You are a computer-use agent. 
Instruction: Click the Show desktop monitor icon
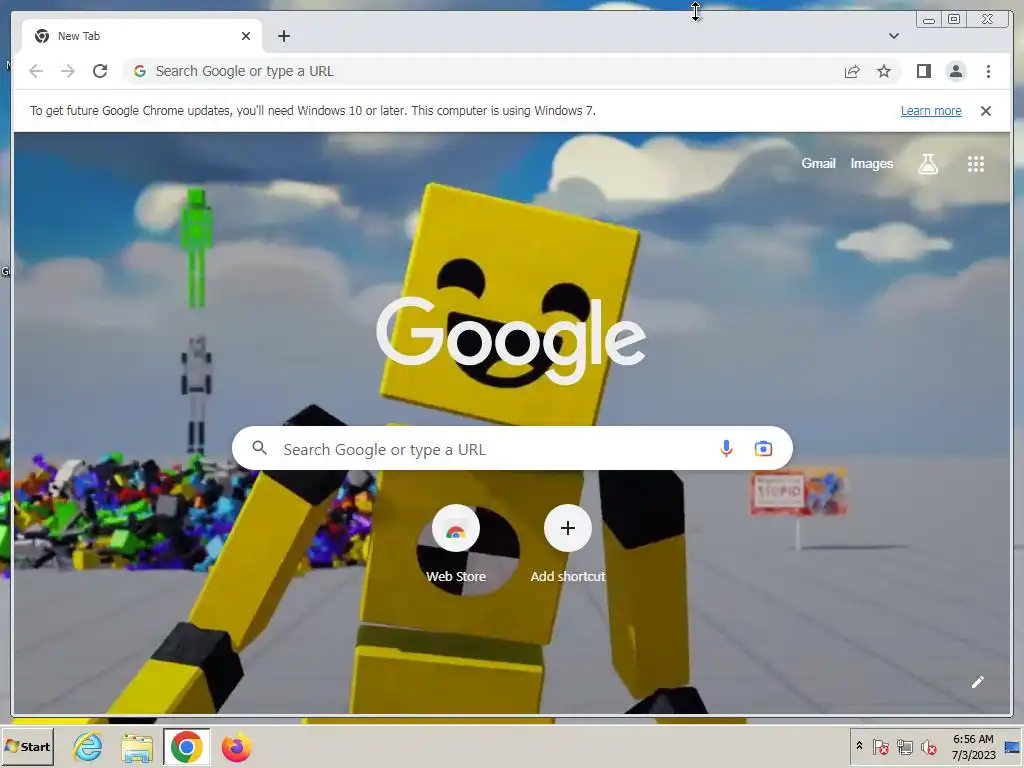pos(1012,746)
